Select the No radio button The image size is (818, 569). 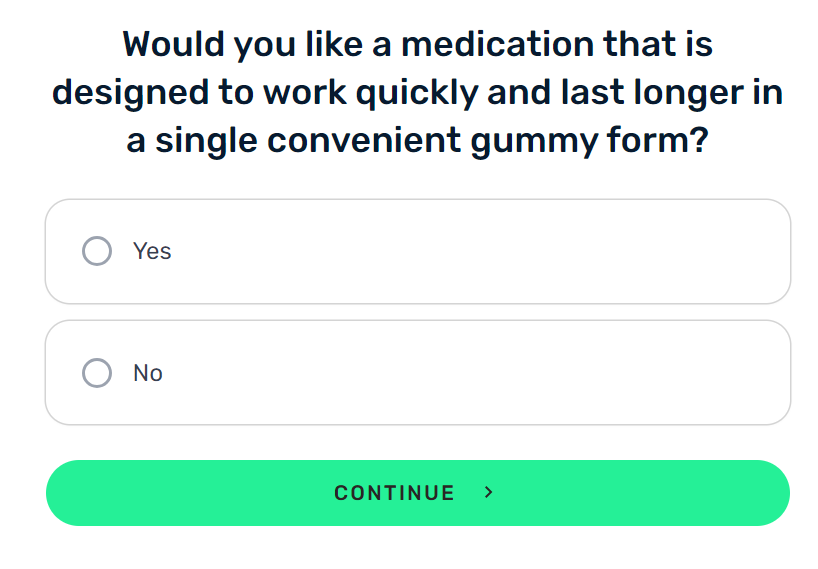(97, 373)
